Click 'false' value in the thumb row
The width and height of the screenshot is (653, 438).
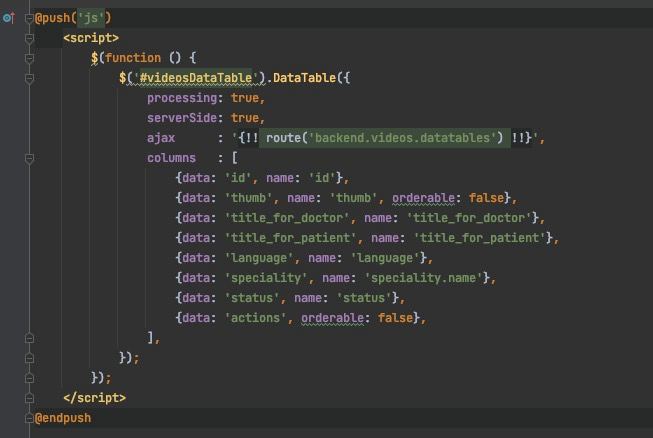(x=486, y=198)
